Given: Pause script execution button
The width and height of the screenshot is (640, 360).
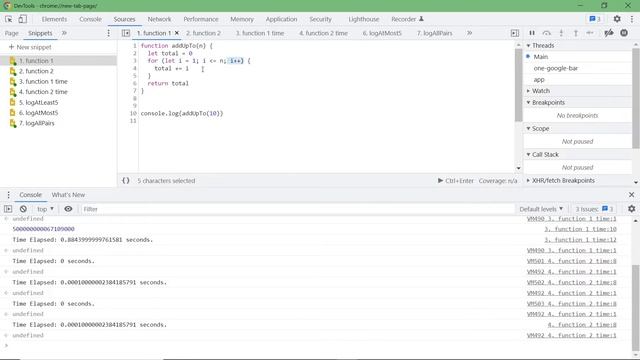Looking at the screenshot, I should pyautogui.click(x=532, y=33).
